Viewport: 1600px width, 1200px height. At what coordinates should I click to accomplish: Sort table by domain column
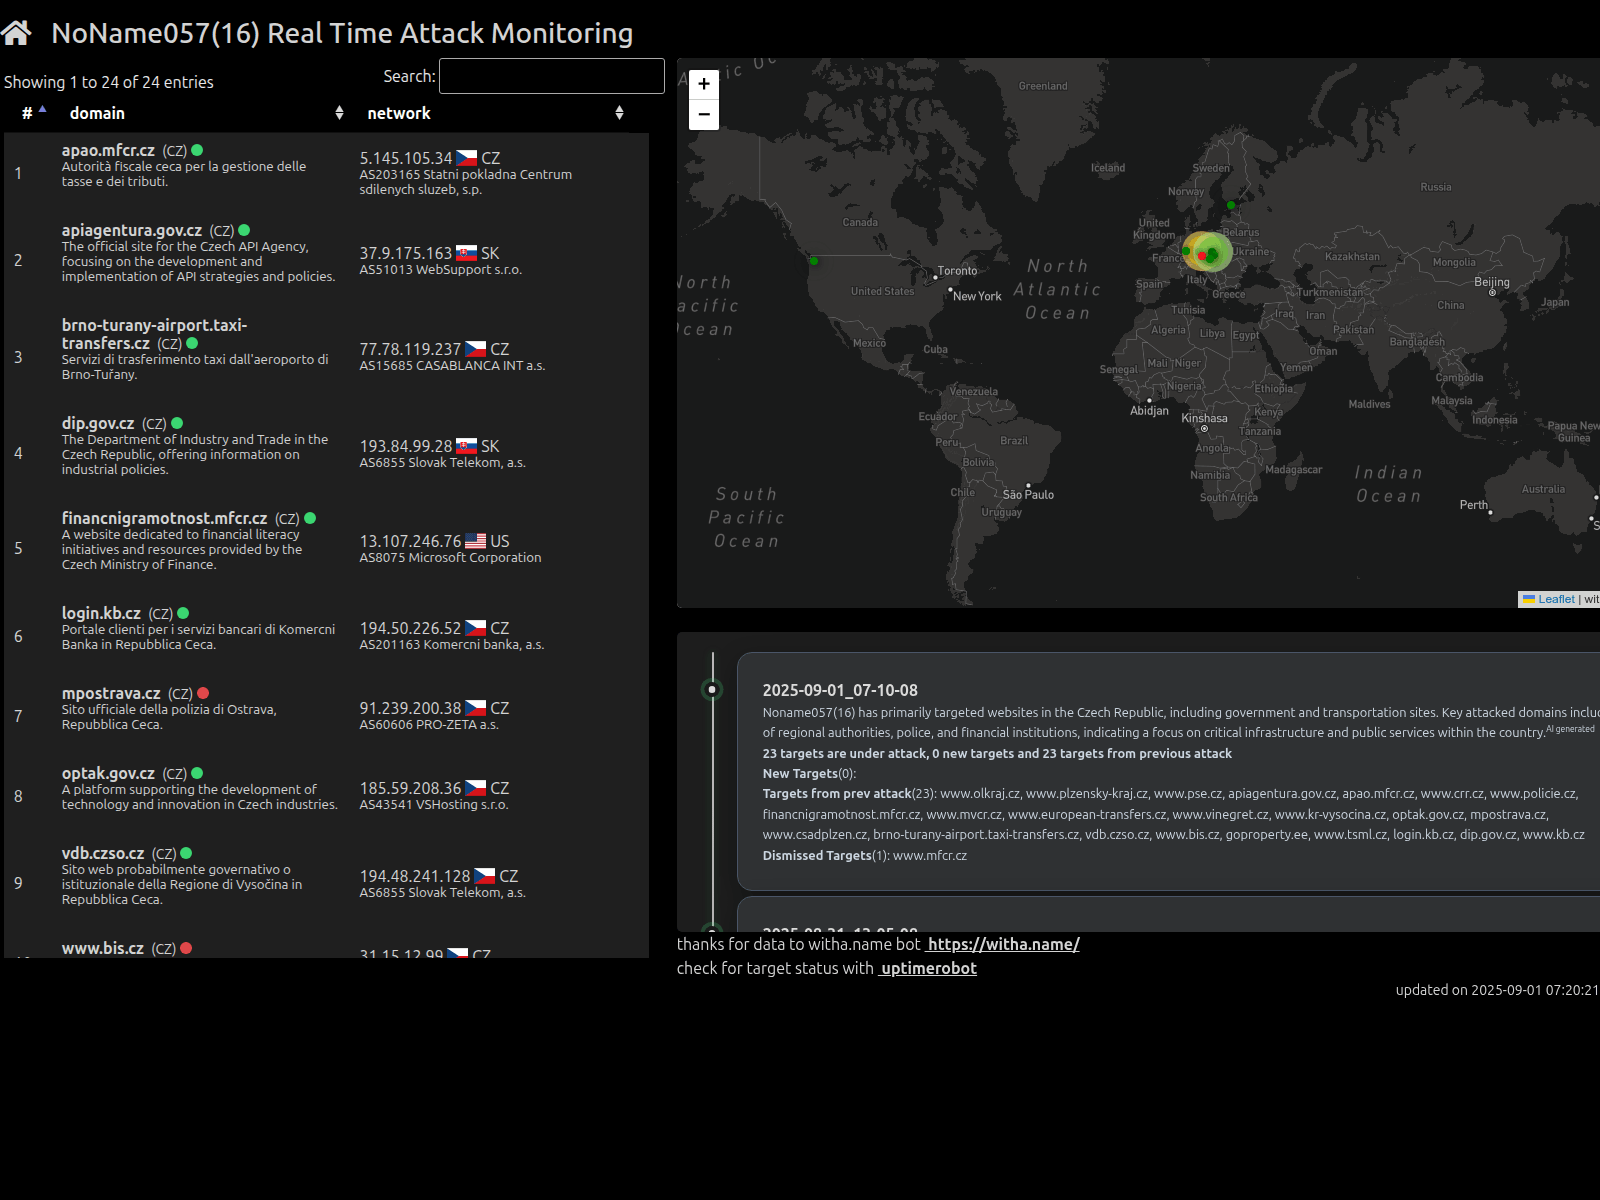97,113
